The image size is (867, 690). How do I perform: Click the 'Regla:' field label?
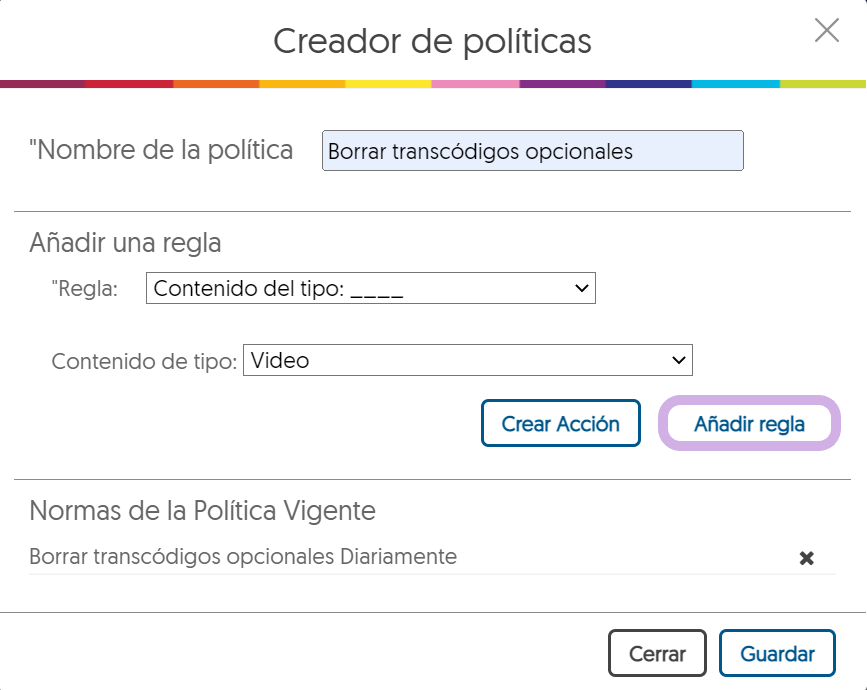[x=85, y=289]
